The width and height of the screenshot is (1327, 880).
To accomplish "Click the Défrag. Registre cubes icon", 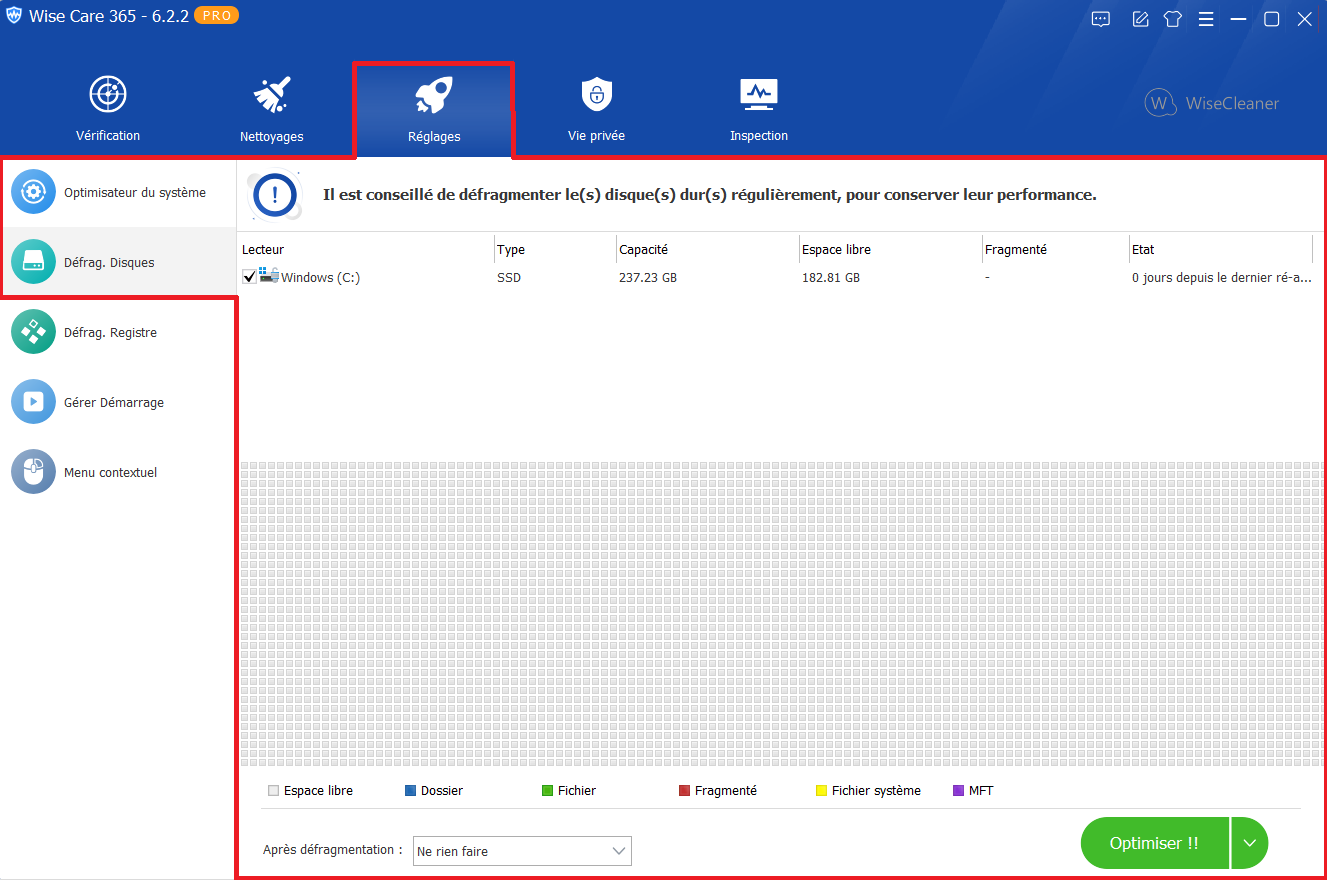I will (34, 332).
